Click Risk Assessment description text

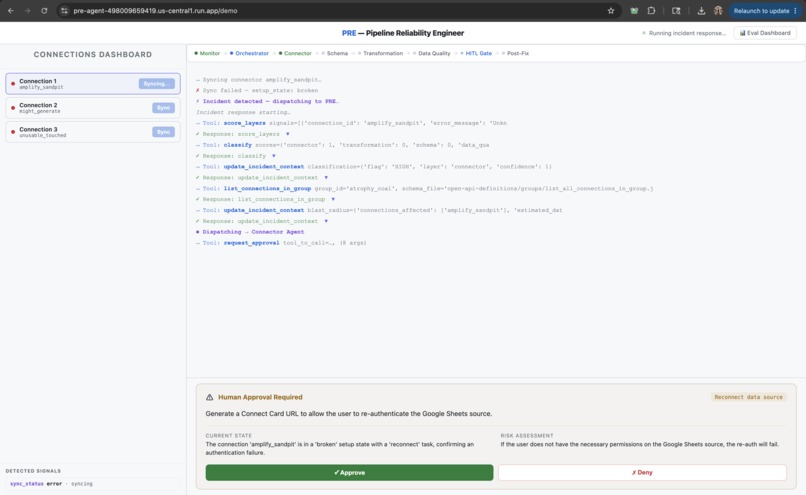click(639, 444)
